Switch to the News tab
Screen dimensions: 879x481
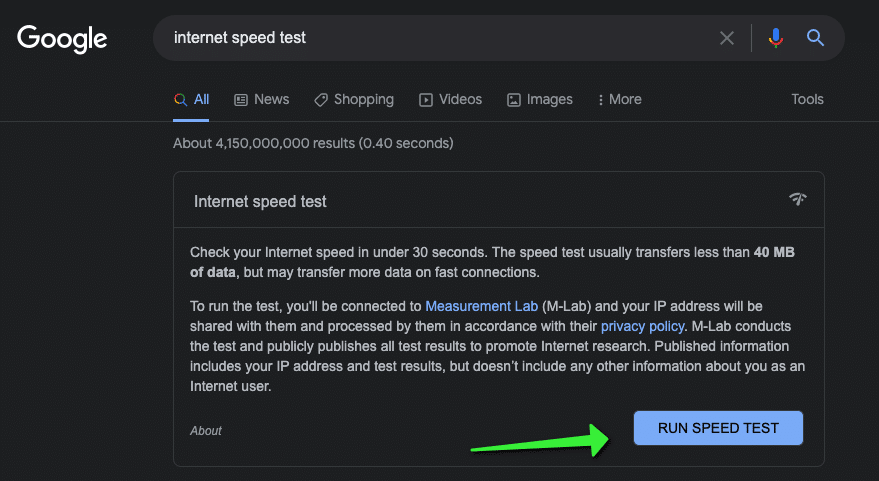[262, 100]
